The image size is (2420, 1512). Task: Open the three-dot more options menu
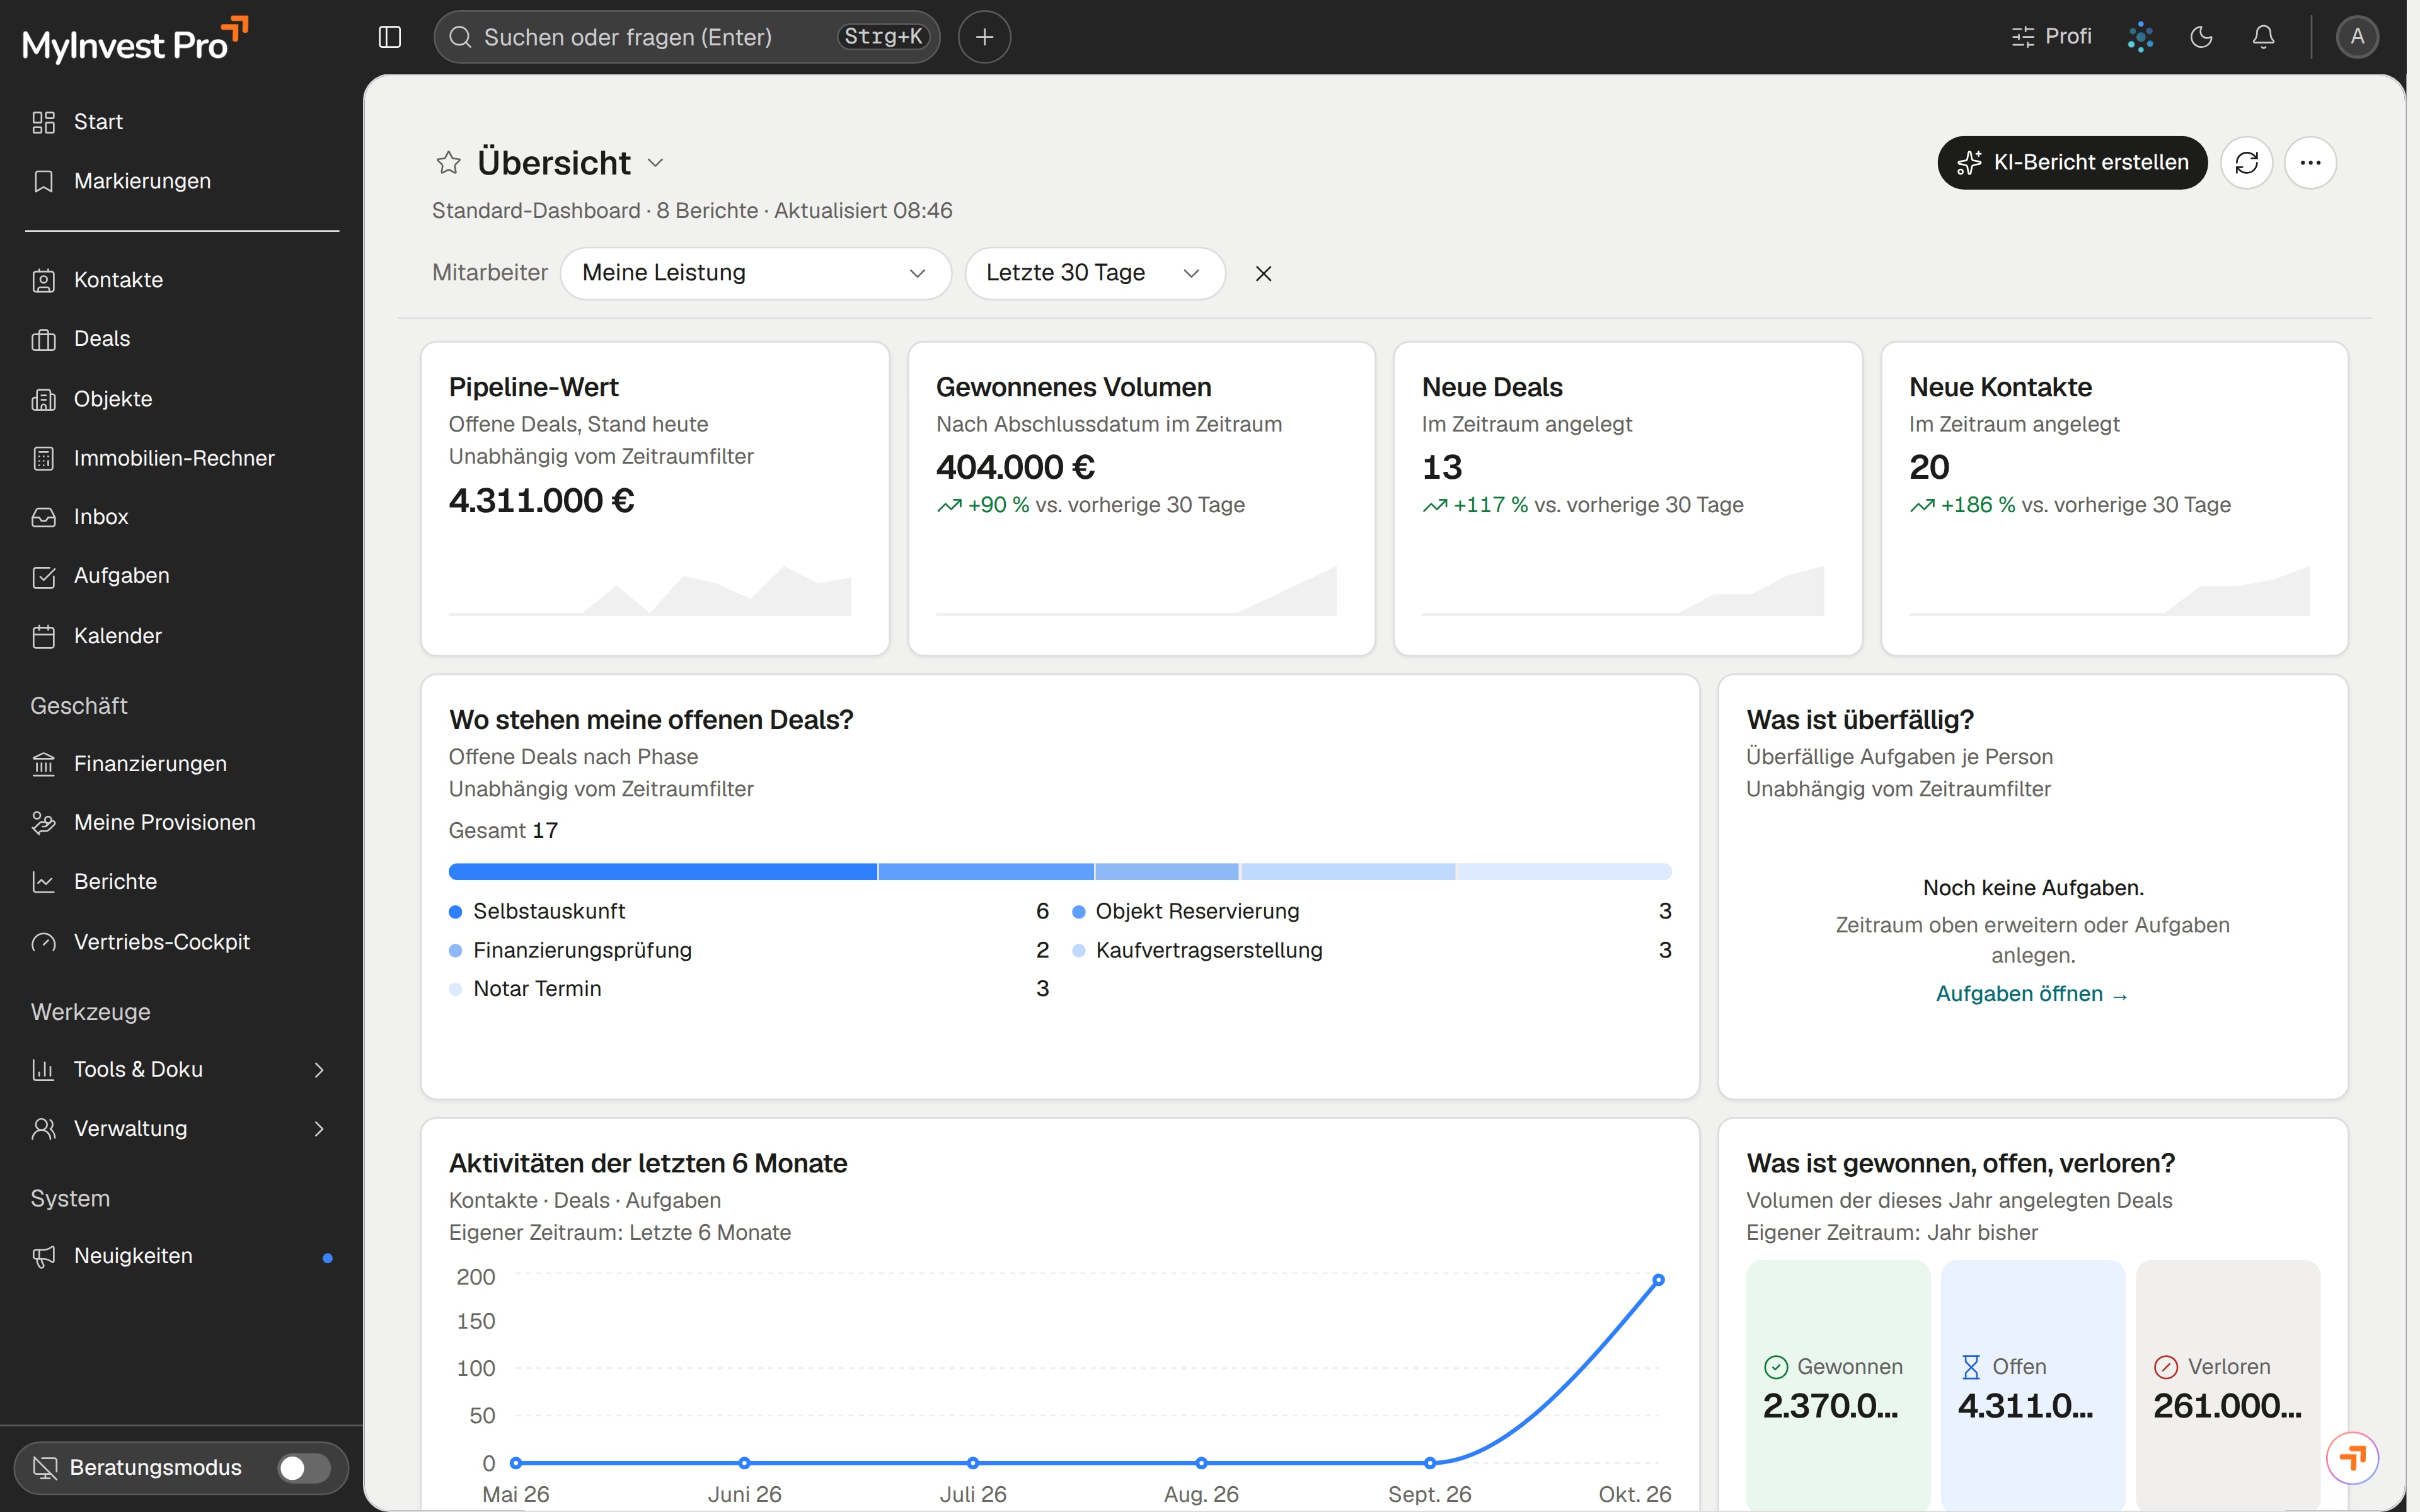(x=2310, y=162)
